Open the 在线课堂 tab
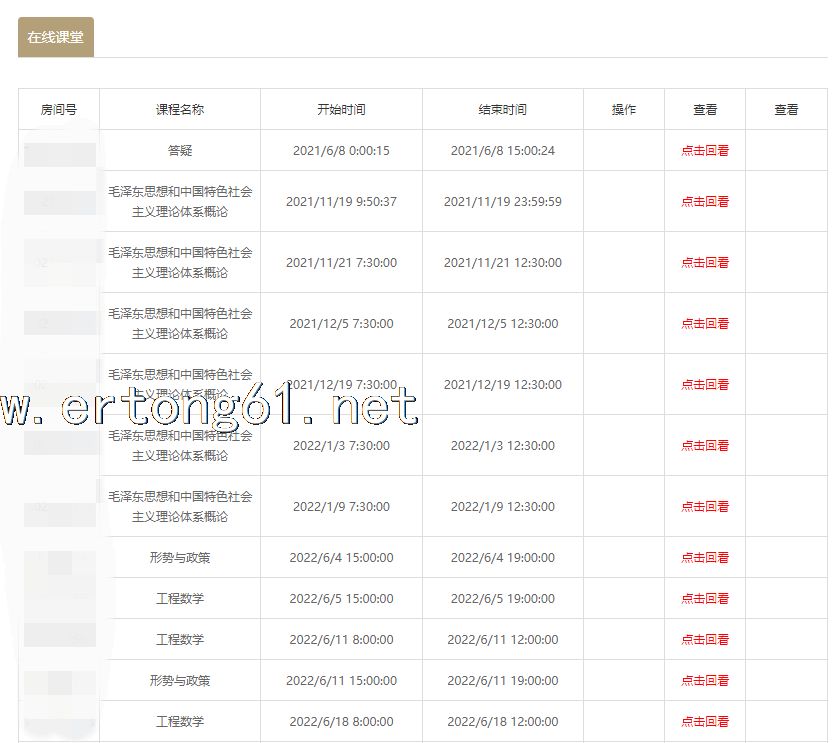This screenshot has height=743, width=839. (x=56, y=37)
